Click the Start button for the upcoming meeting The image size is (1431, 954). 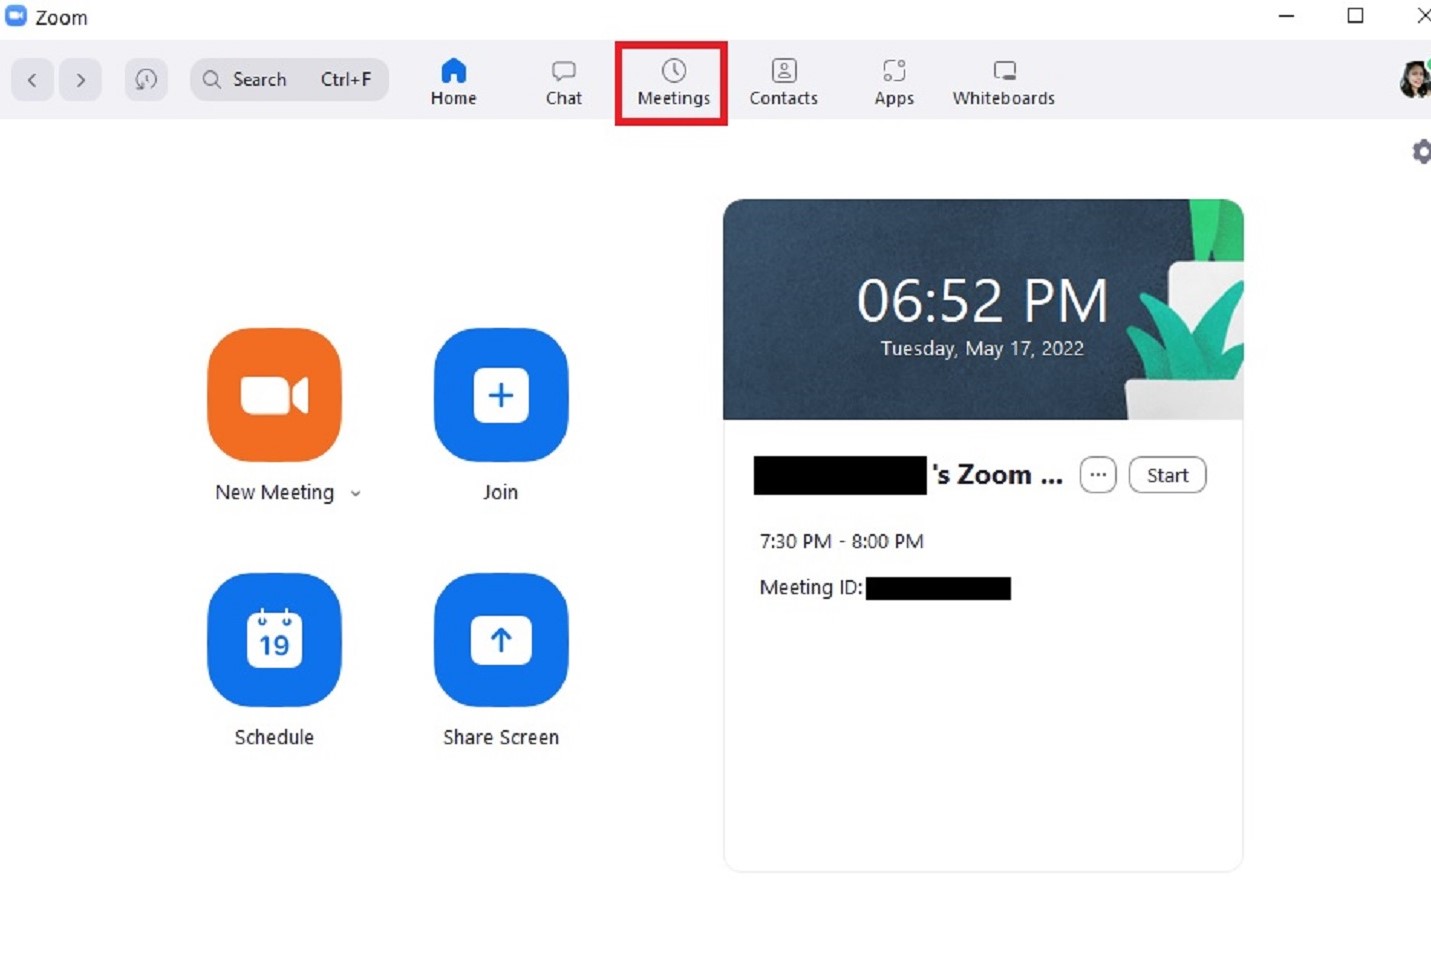[x=1167, y=475]
